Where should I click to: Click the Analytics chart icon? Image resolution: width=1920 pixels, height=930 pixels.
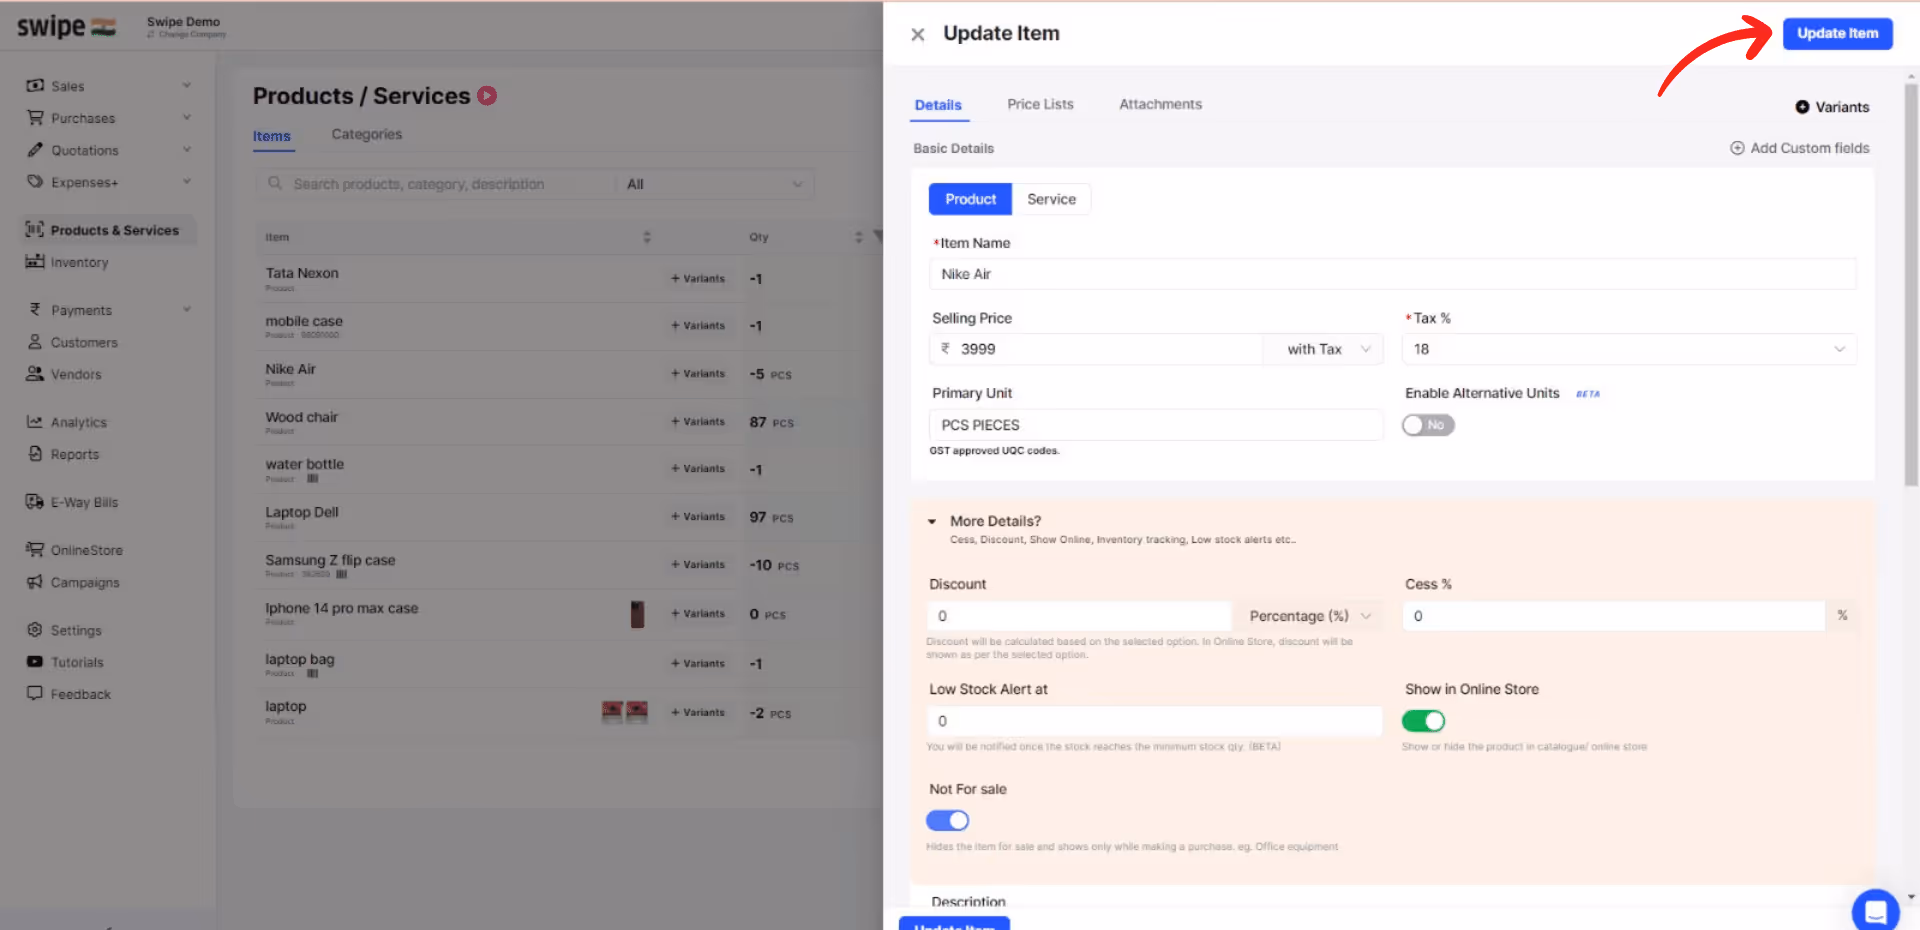[x=35, y=422]
